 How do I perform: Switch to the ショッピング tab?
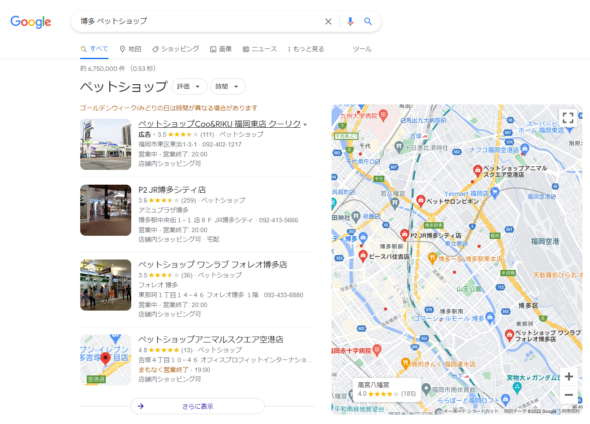(x=176, y=49)
